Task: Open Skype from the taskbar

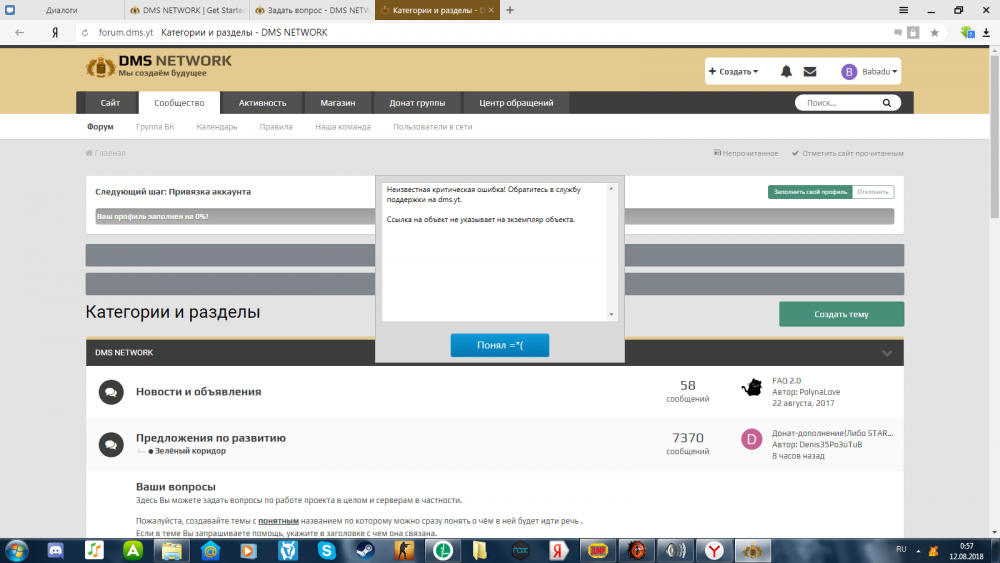Action: [326, 550]
